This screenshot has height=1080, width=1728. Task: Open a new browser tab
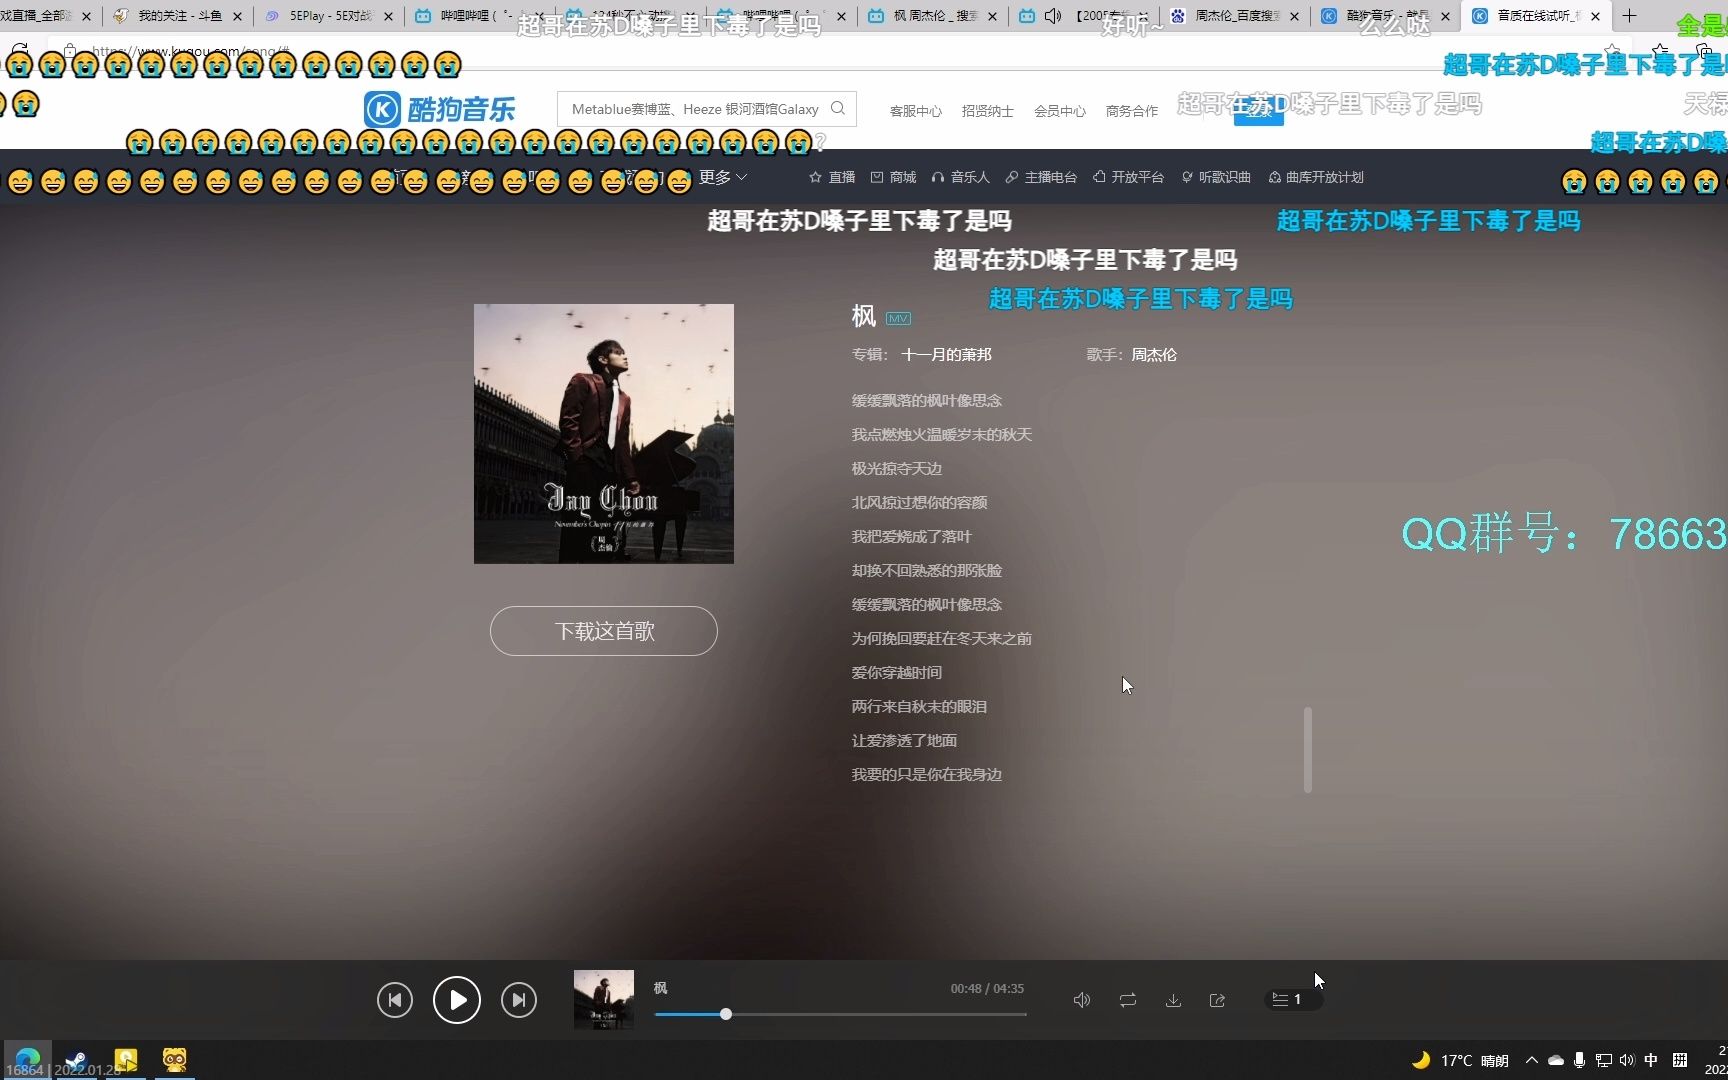click(1629, 15)
